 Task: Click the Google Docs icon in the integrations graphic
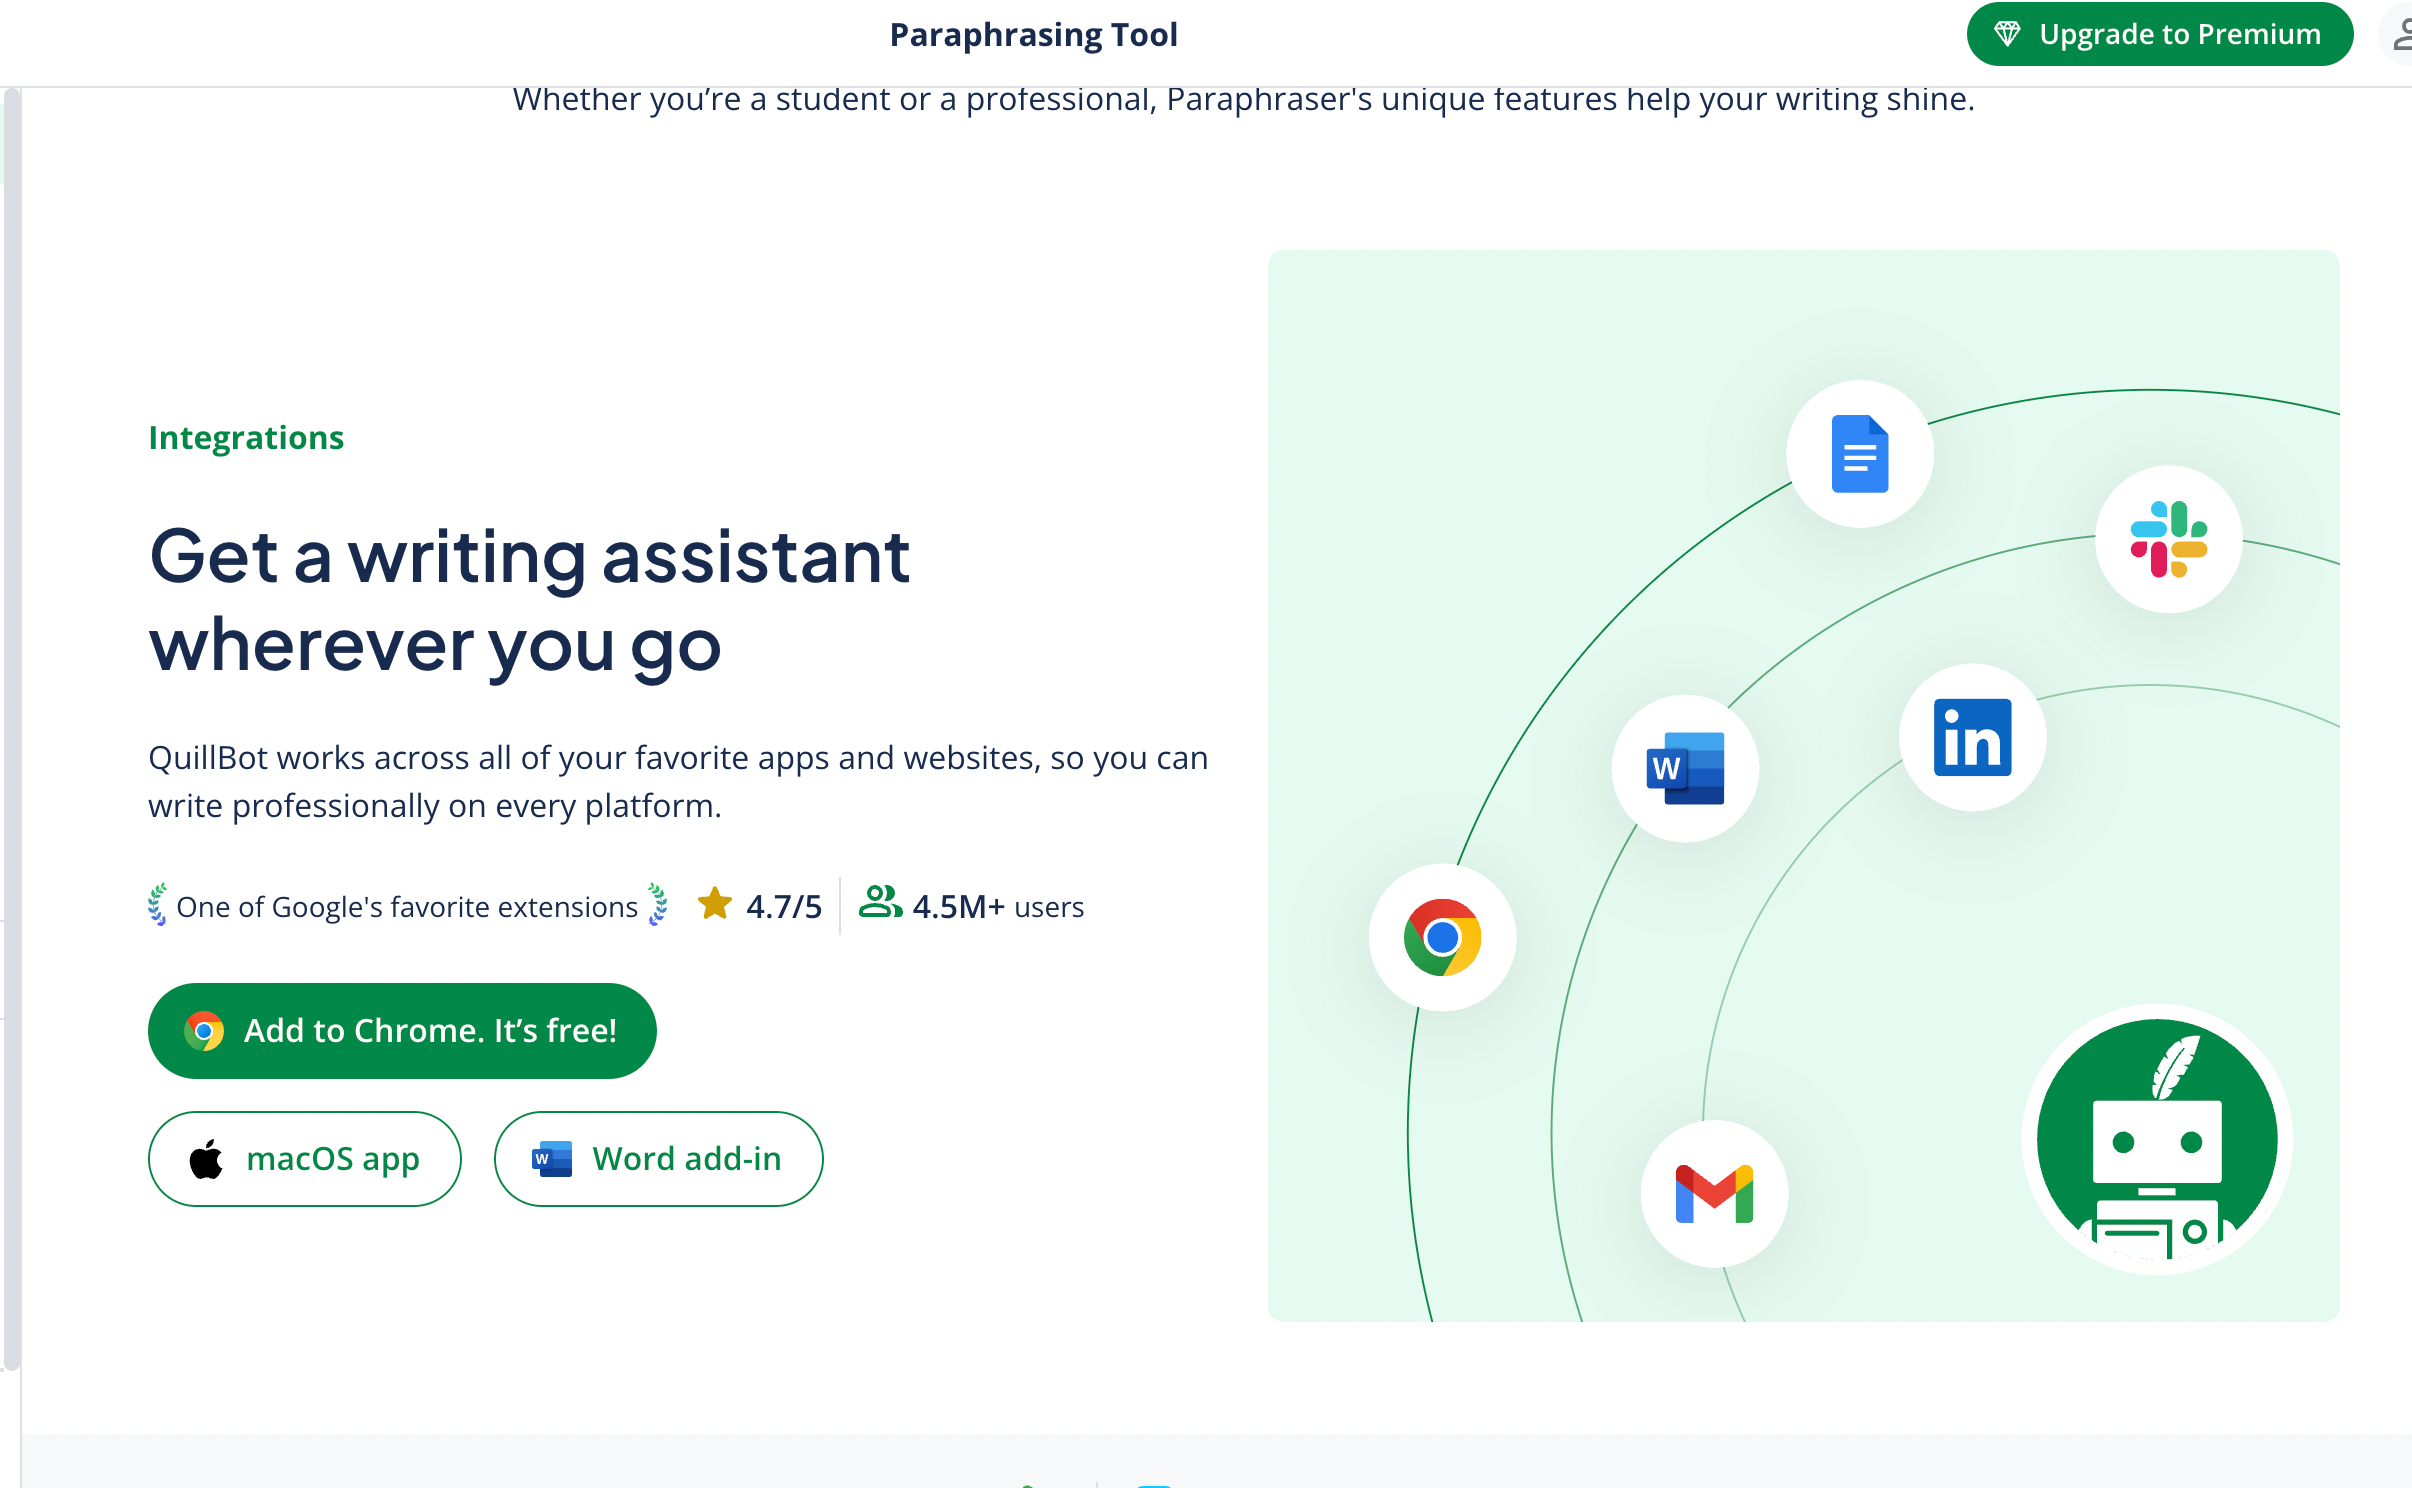1858,453
